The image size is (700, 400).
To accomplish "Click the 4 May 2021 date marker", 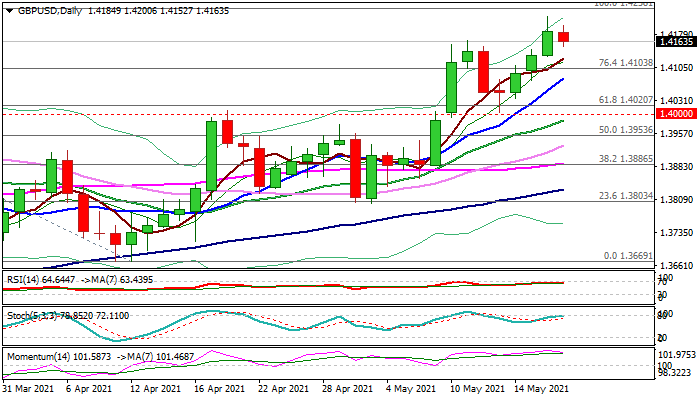I will 411,387.
